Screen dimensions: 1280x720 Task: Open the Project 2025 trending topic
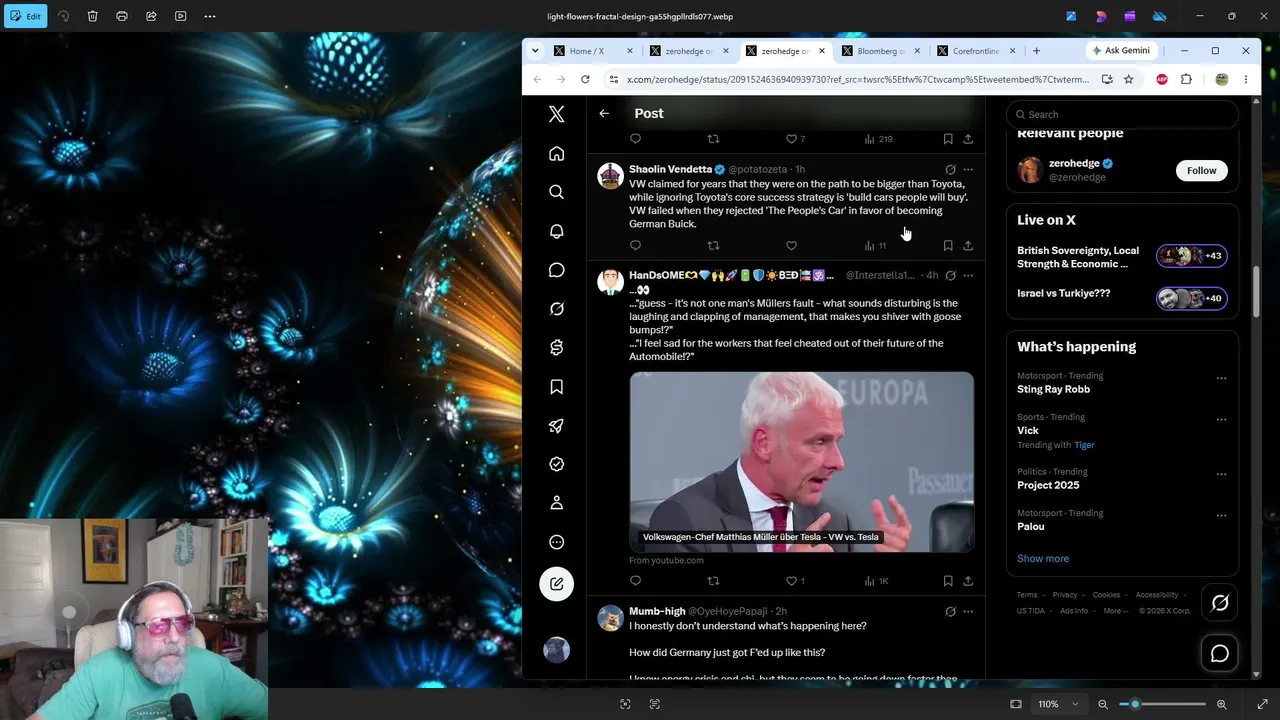[x=1048, y=485]
